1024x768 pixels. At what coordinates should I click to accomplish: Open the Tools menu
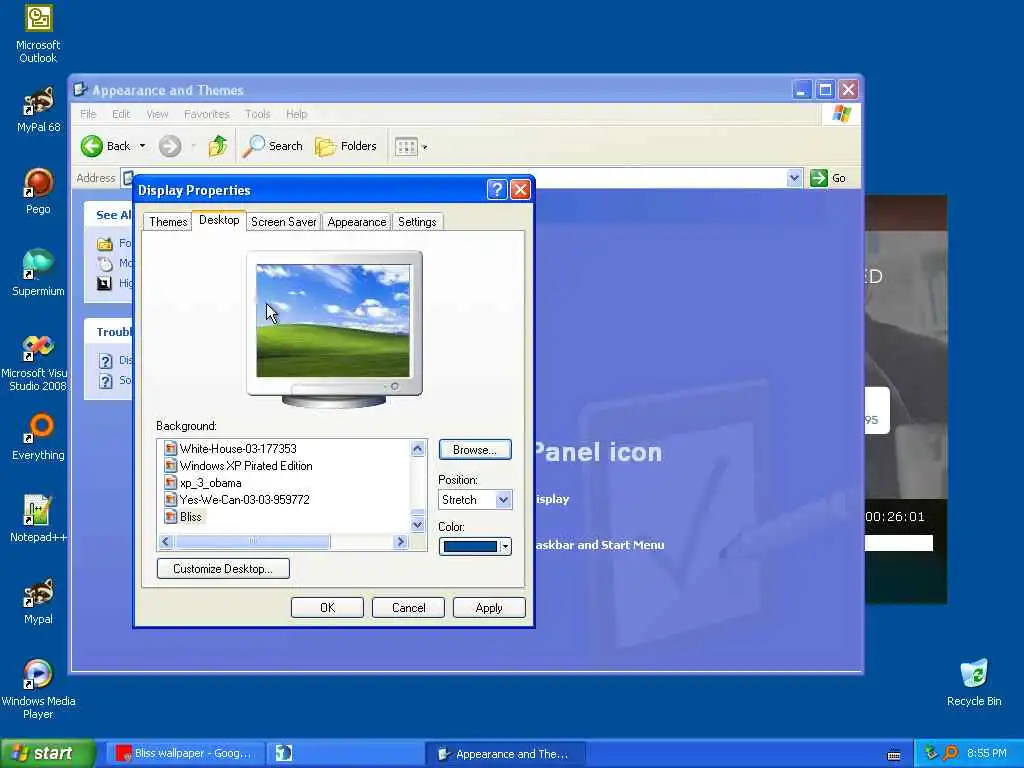(257, 114)
